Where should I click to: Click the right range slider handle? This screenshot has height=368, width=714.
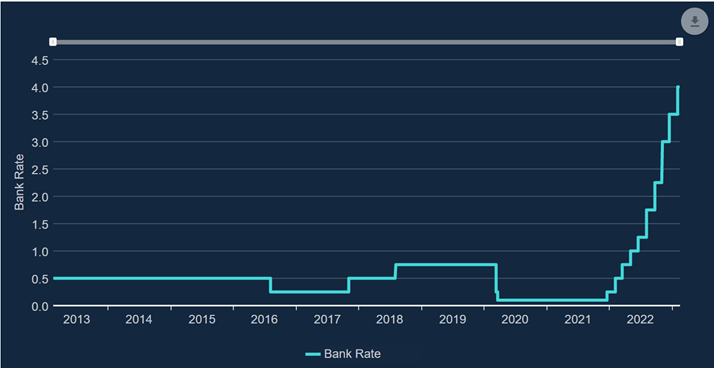coord(679,42)
